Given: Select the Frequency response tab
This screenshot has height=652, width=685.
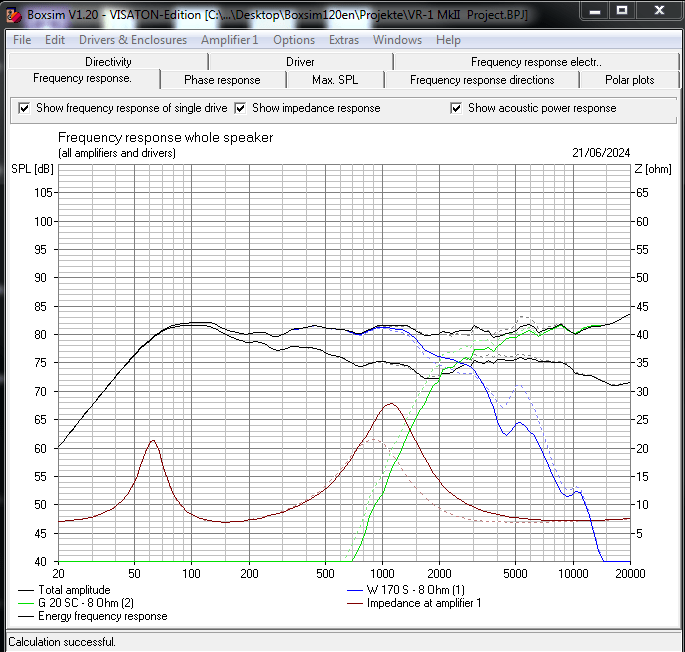Looking at the screenshot, I should [82, 78].
